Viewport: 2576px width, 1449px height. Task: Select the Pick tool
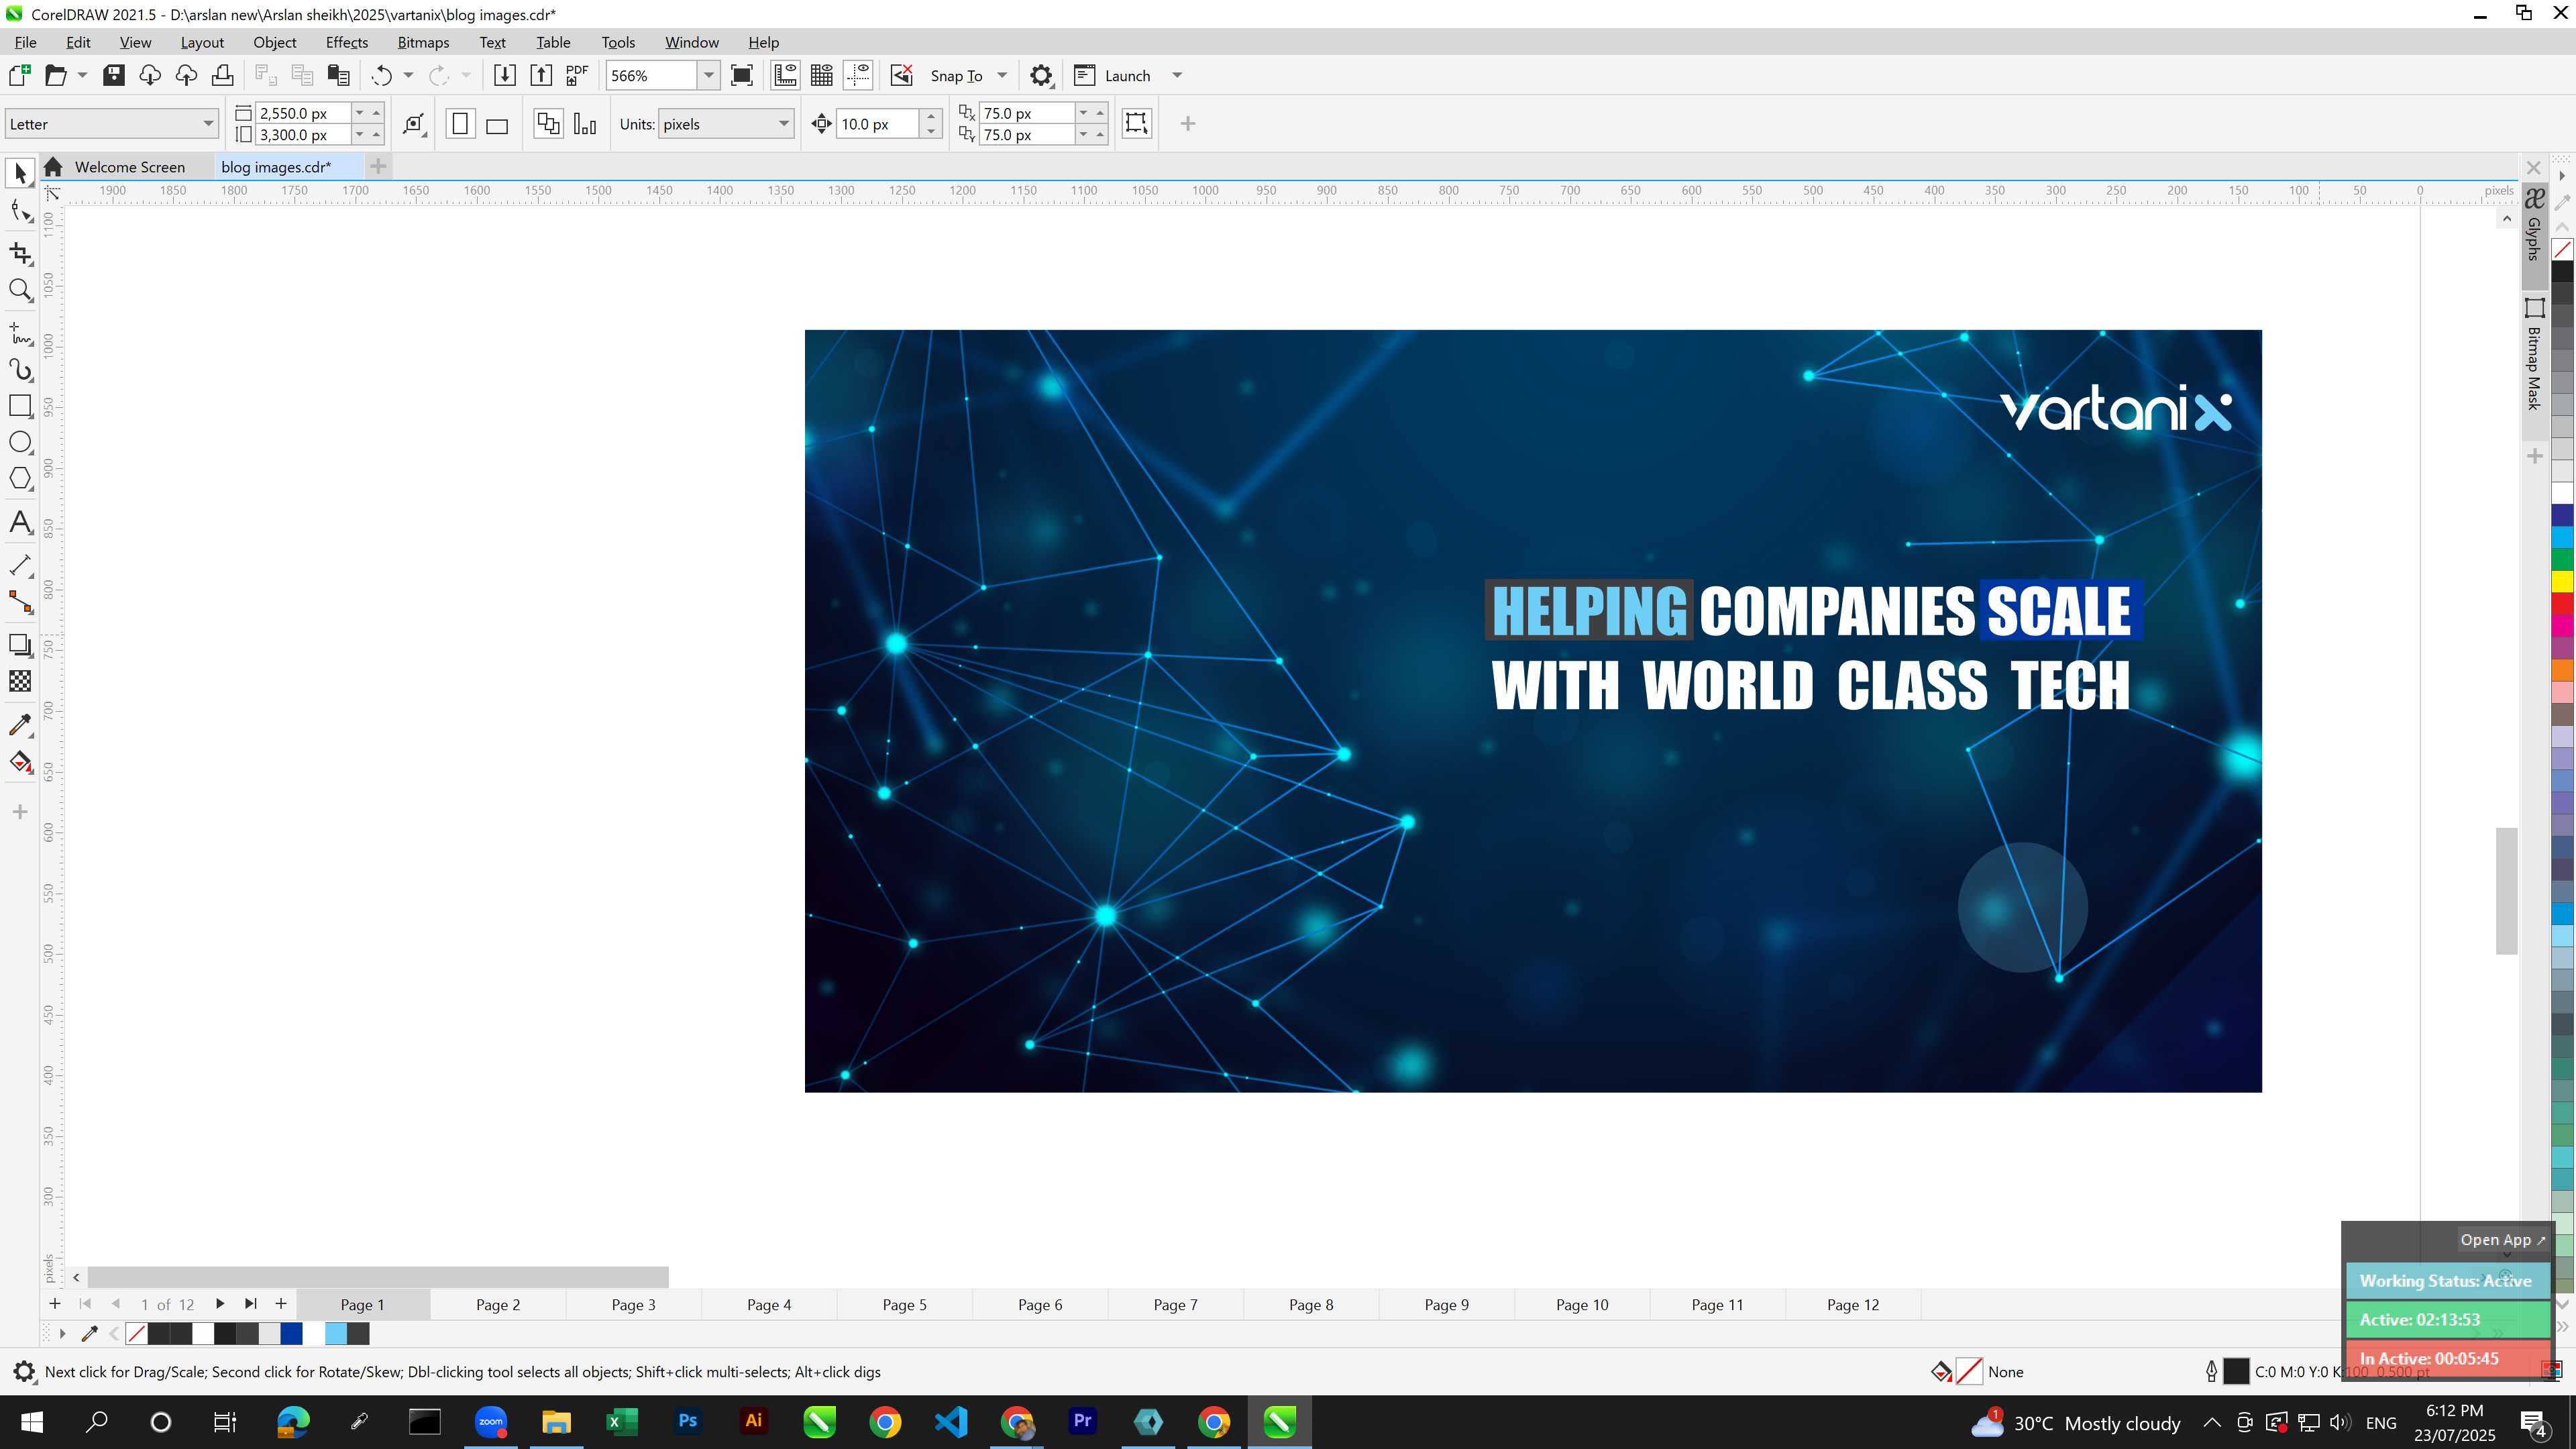20,174
